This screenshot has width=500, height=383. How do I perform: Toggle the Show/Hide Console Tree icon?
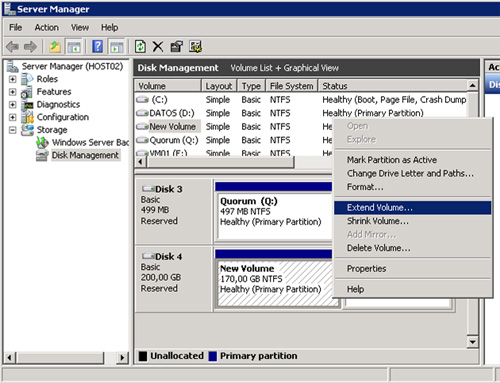tap(74, 47)
